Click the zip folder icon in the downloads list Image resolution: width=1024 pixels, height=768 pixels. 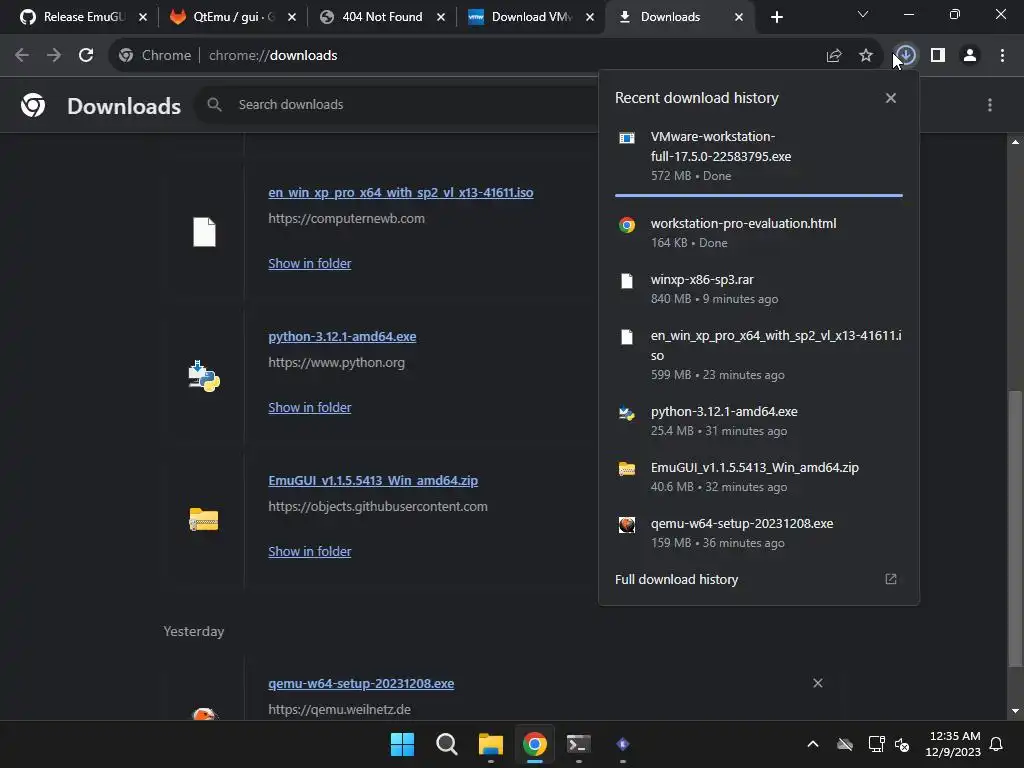point(204,520)
